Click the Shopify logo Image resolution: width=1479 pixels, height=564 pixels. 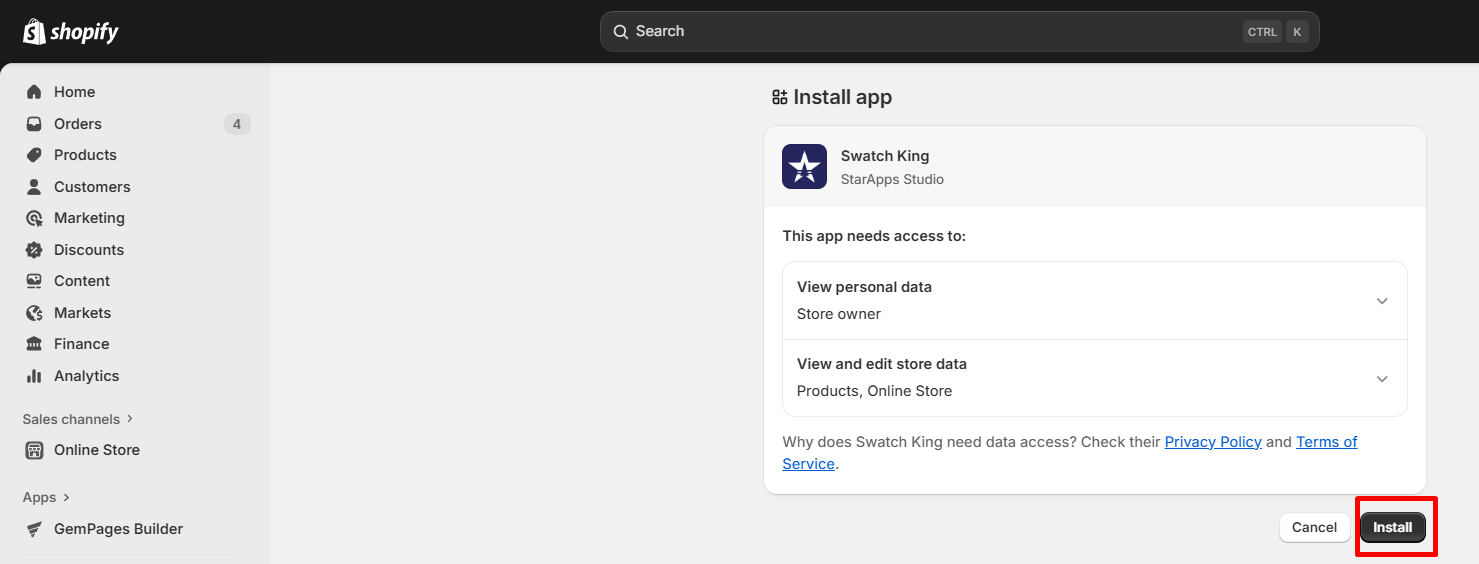(70, 32)
